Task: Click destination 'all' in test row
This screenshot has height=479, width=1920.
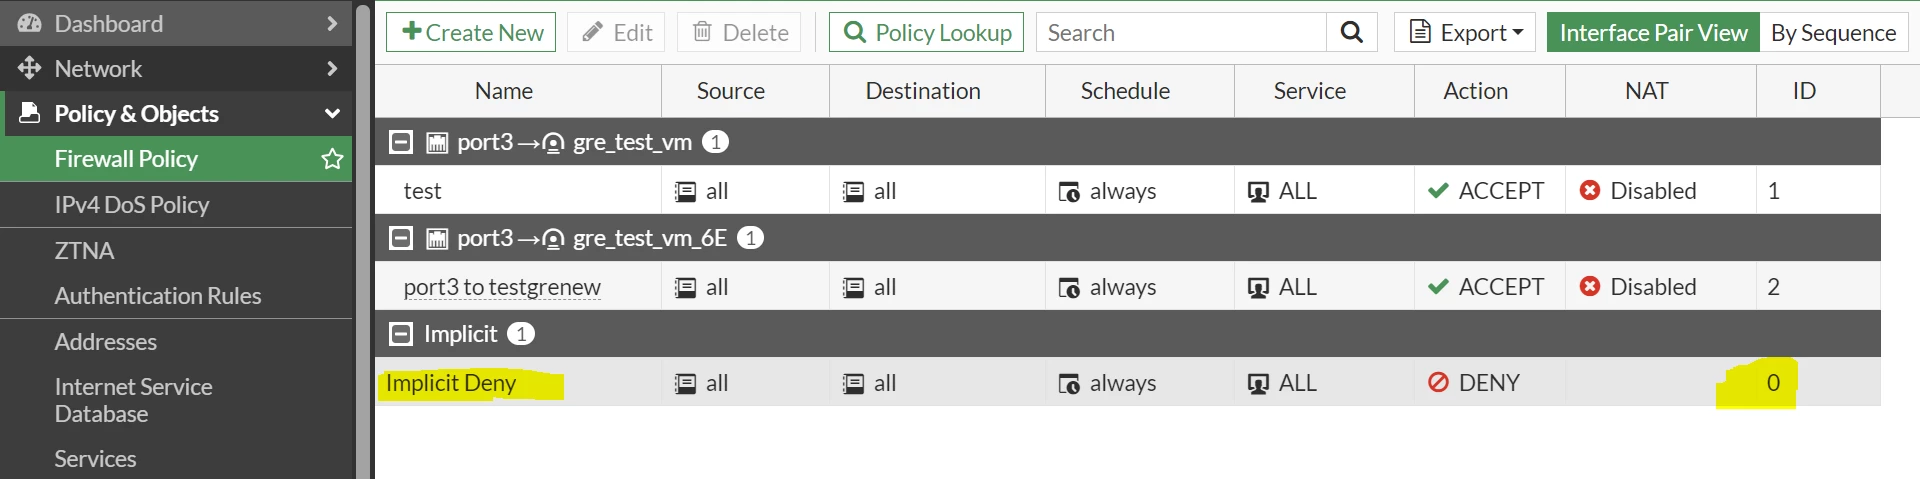Action: 885,191
